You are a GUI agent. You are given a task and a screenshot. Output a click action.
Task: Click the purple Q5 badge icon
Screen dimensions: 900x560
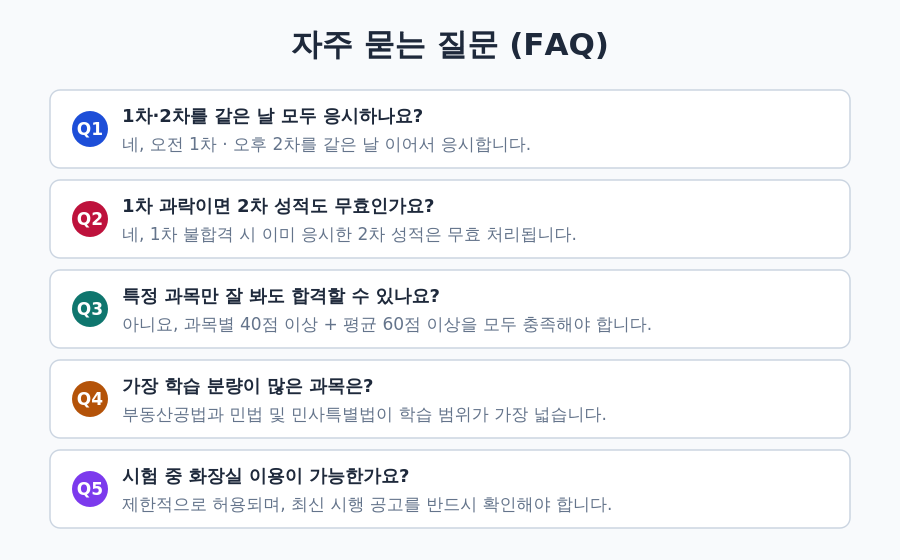(90, 489)
